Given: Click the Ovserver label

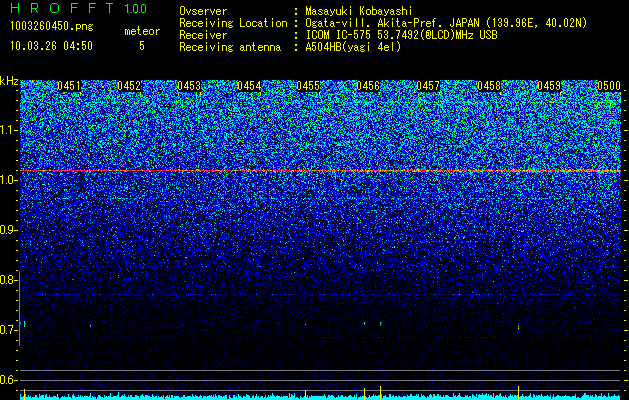Looking at the screenshot, I should click(x=203, y=11).
